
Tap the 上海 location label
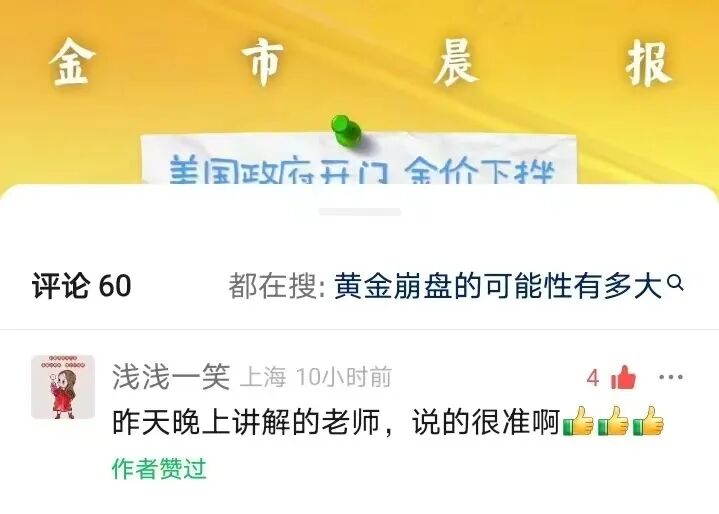[263, 377]
